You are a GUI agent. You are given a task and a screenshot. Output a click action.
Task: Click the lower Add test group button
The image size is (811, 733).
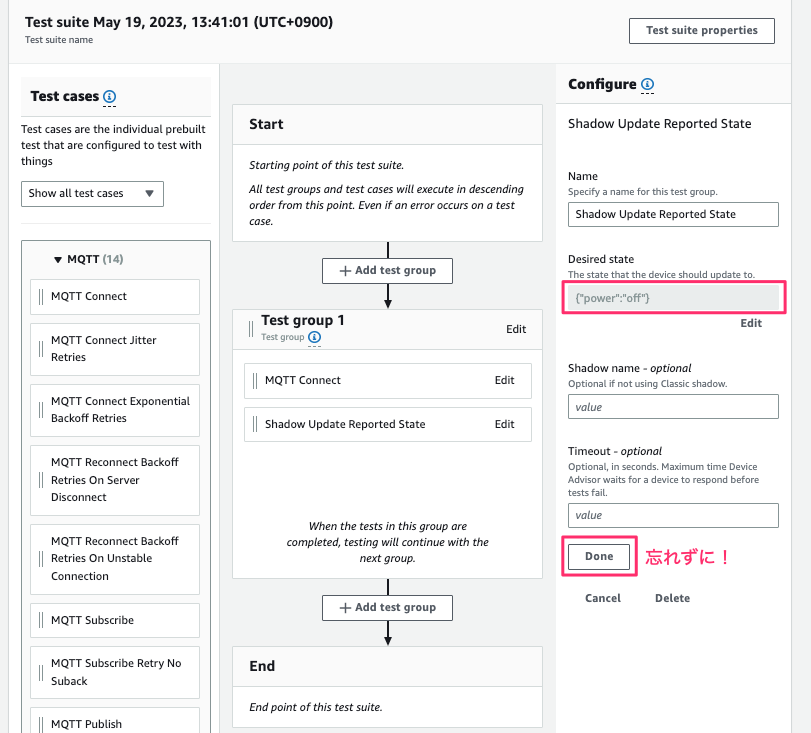point(387,607)
